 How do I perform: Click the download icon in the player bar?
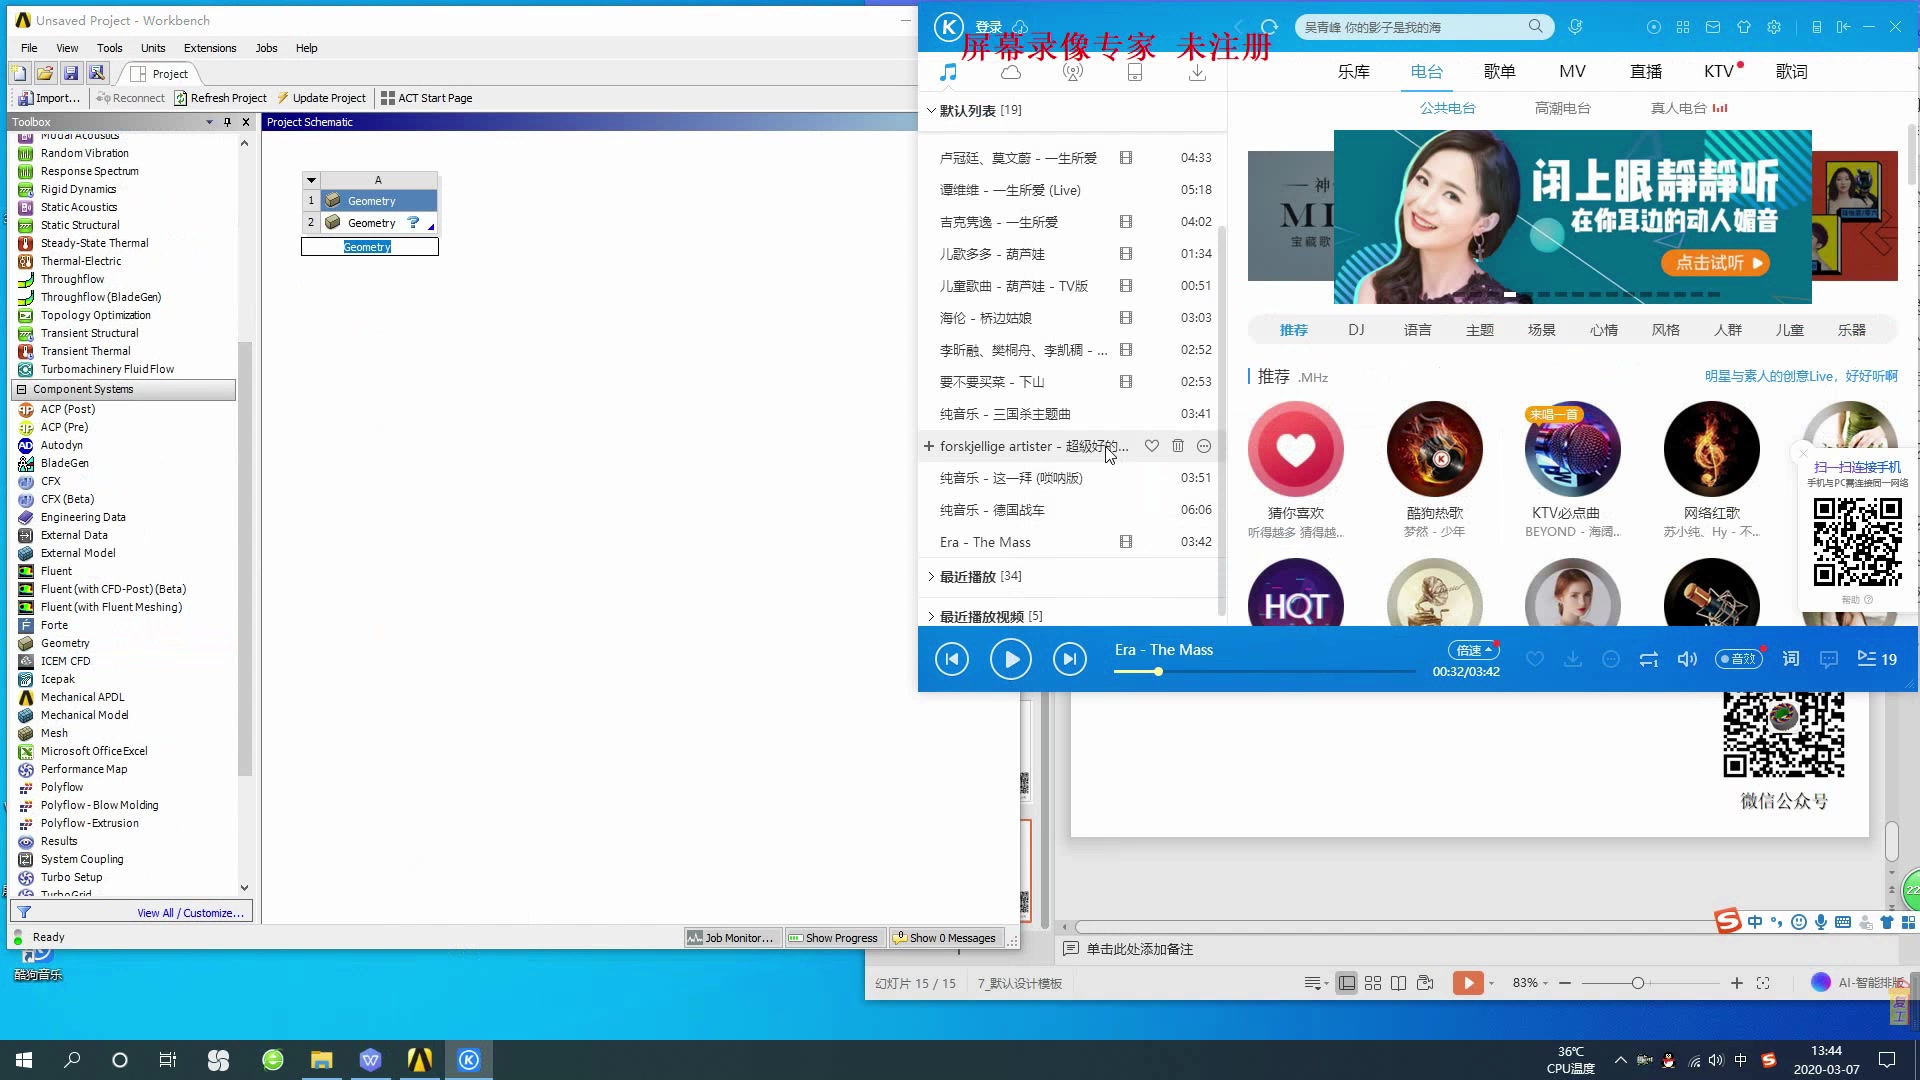pos(1573,659)
